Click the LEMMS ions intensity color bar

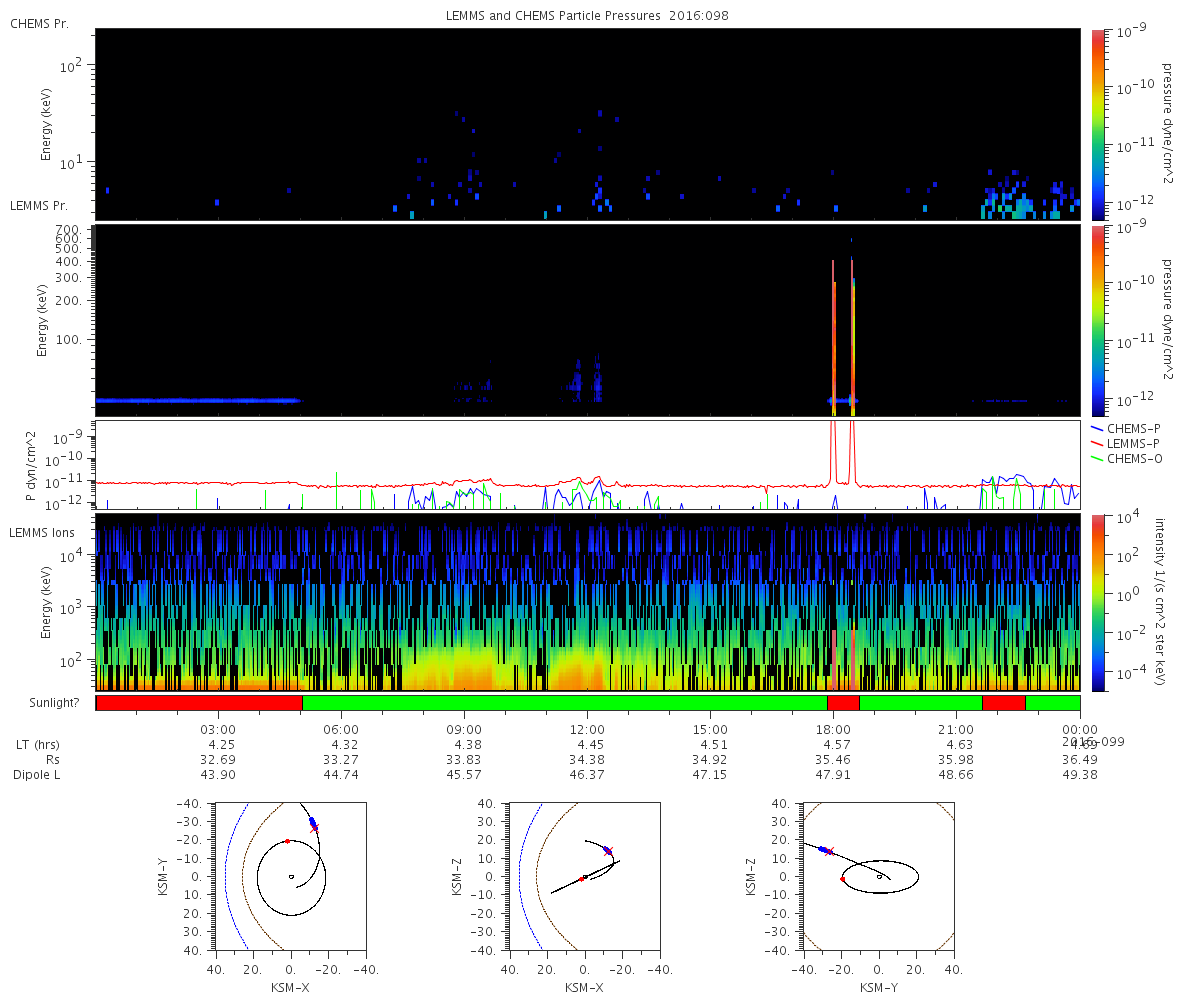[1097, 602]
